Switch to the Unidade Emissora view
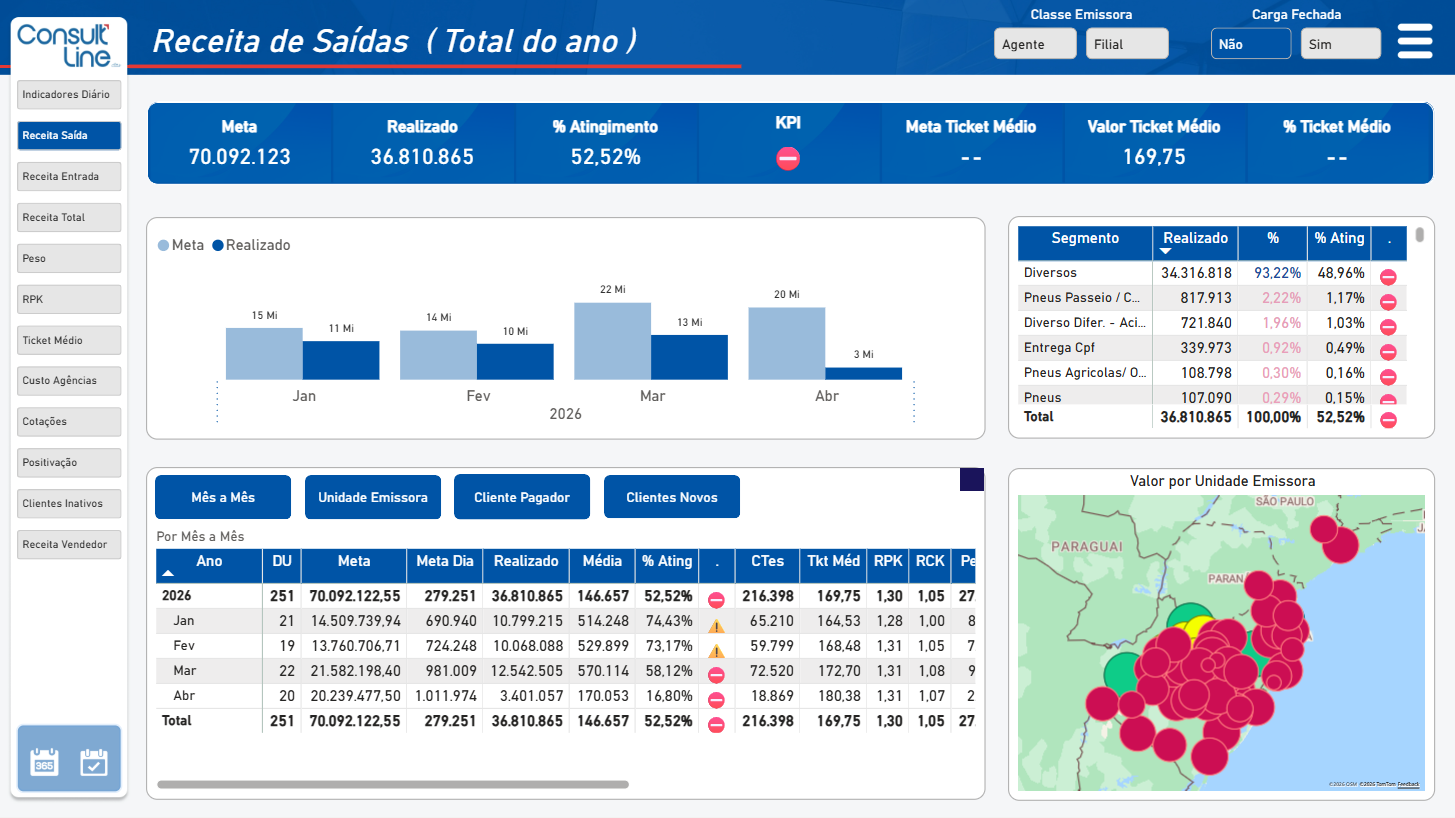The height and width of the screenshot is (818, 1455). tap(373, 497)
